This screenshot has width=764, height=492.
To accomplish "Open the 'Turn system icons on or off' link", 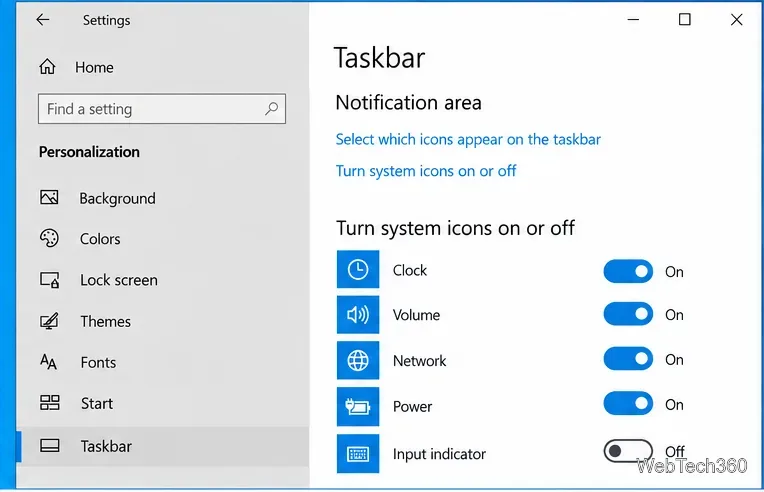I will click(x=426, y=171).
